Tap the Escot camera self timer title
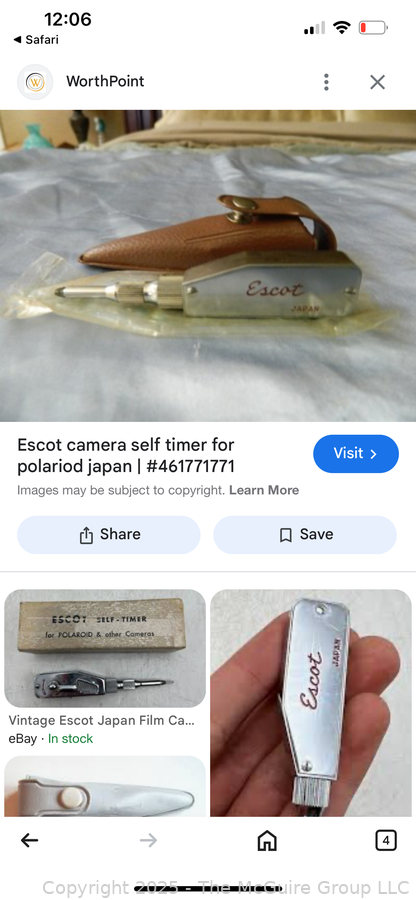 126,455
